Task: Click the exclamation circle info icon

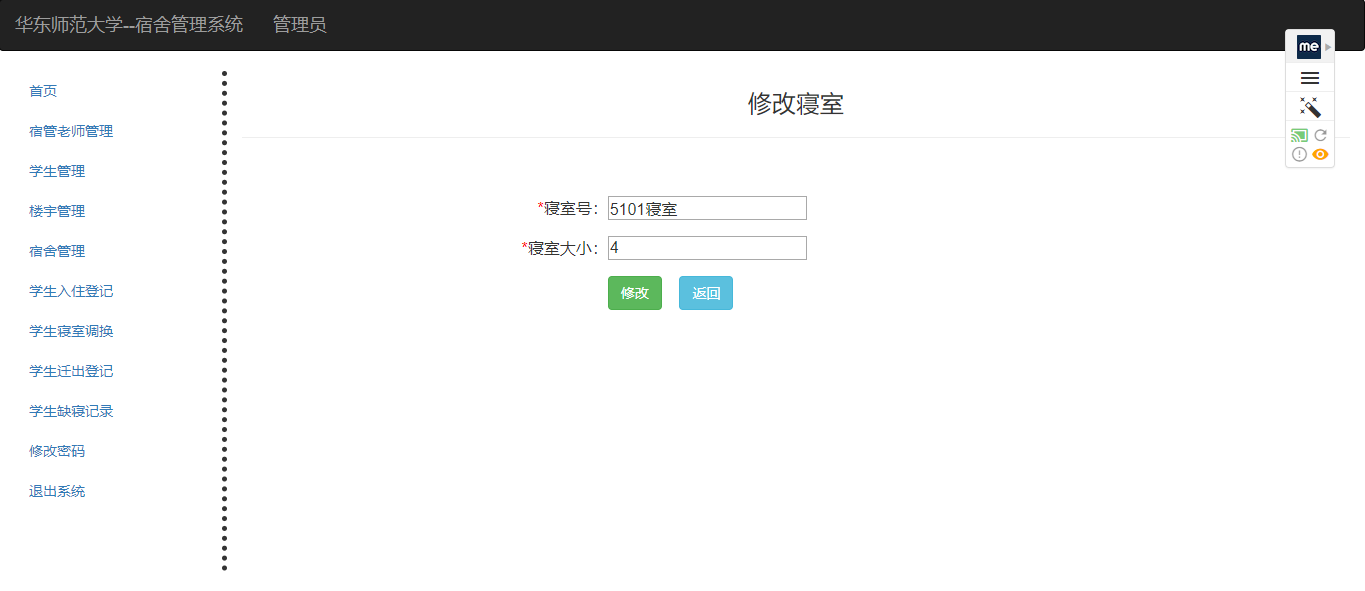Action: [1299, 154]
